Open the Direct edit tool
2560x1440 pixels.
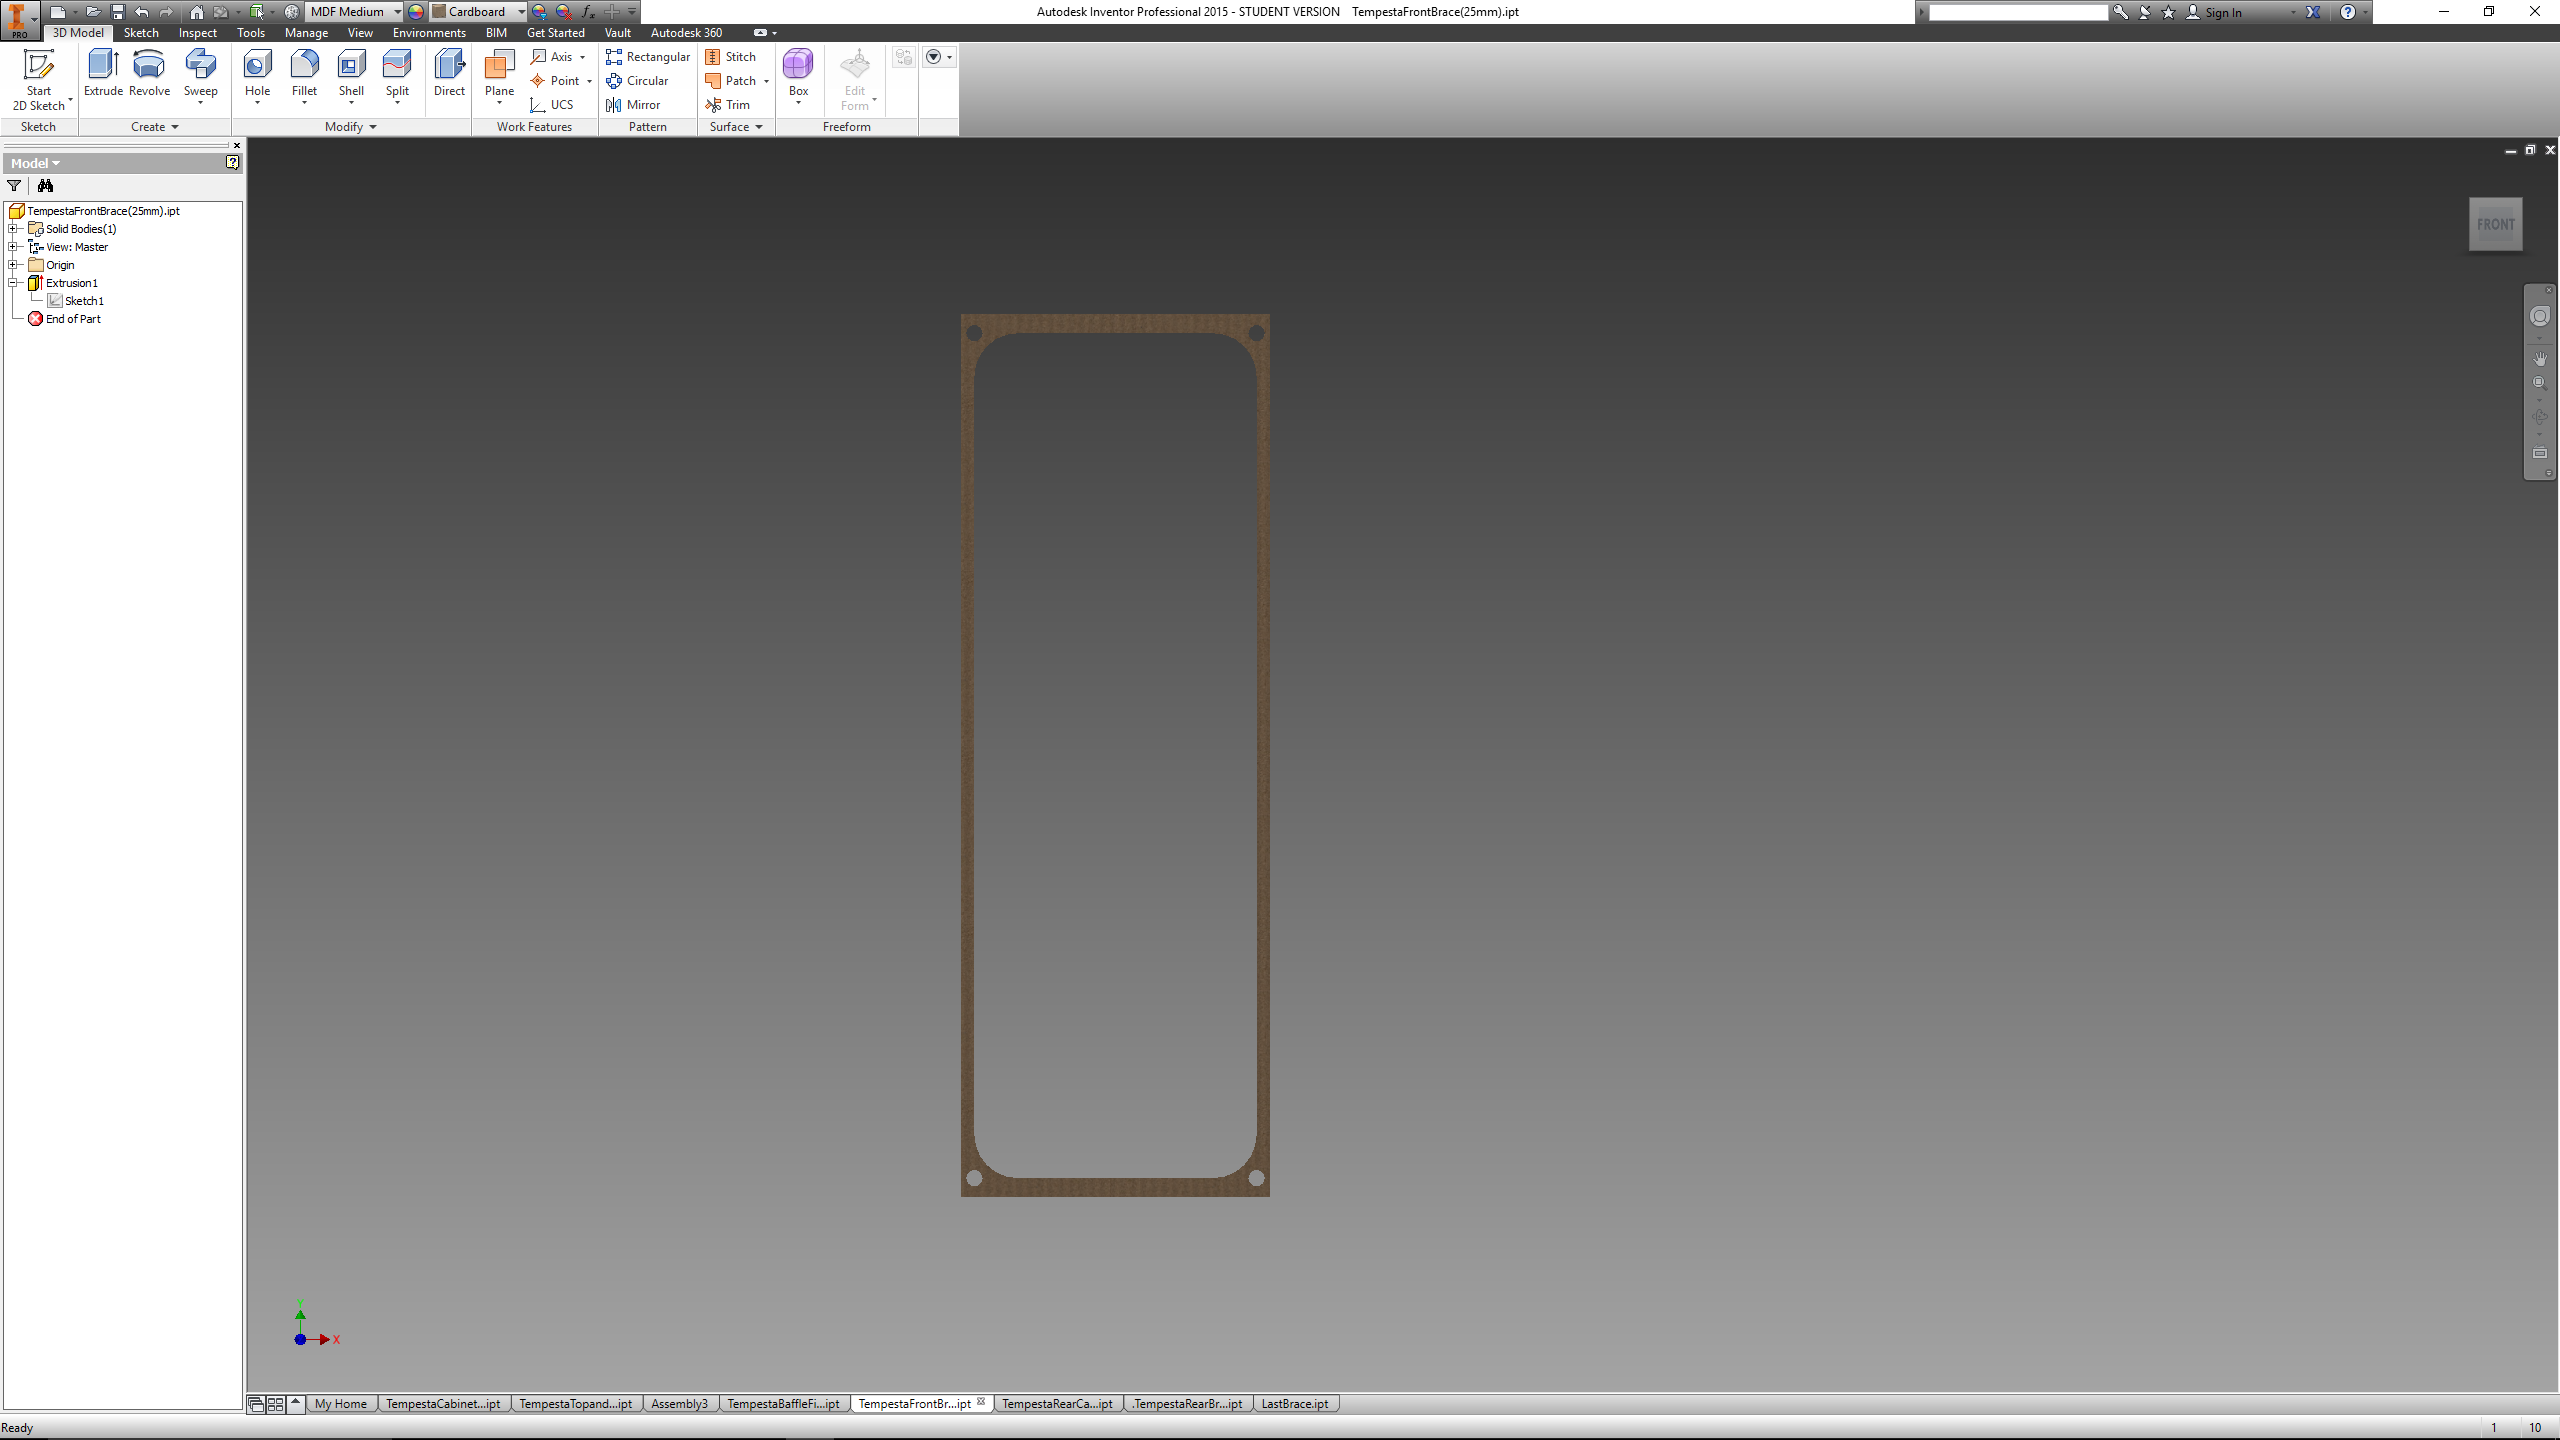point(449,73)
